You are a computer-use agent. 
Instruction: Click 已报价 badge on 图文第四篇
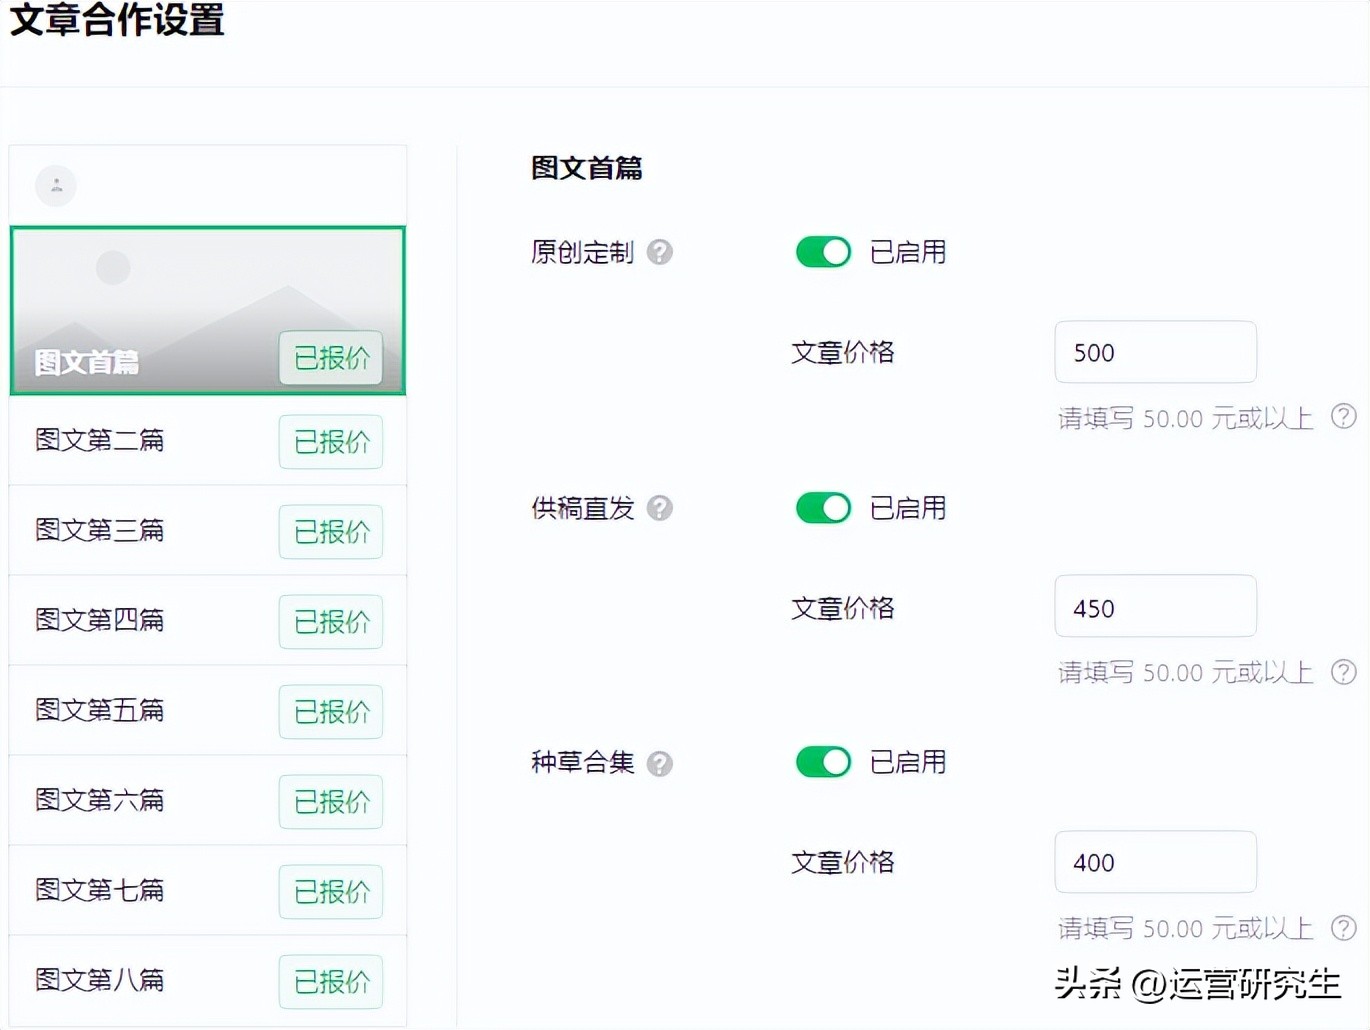pos(331,621)
